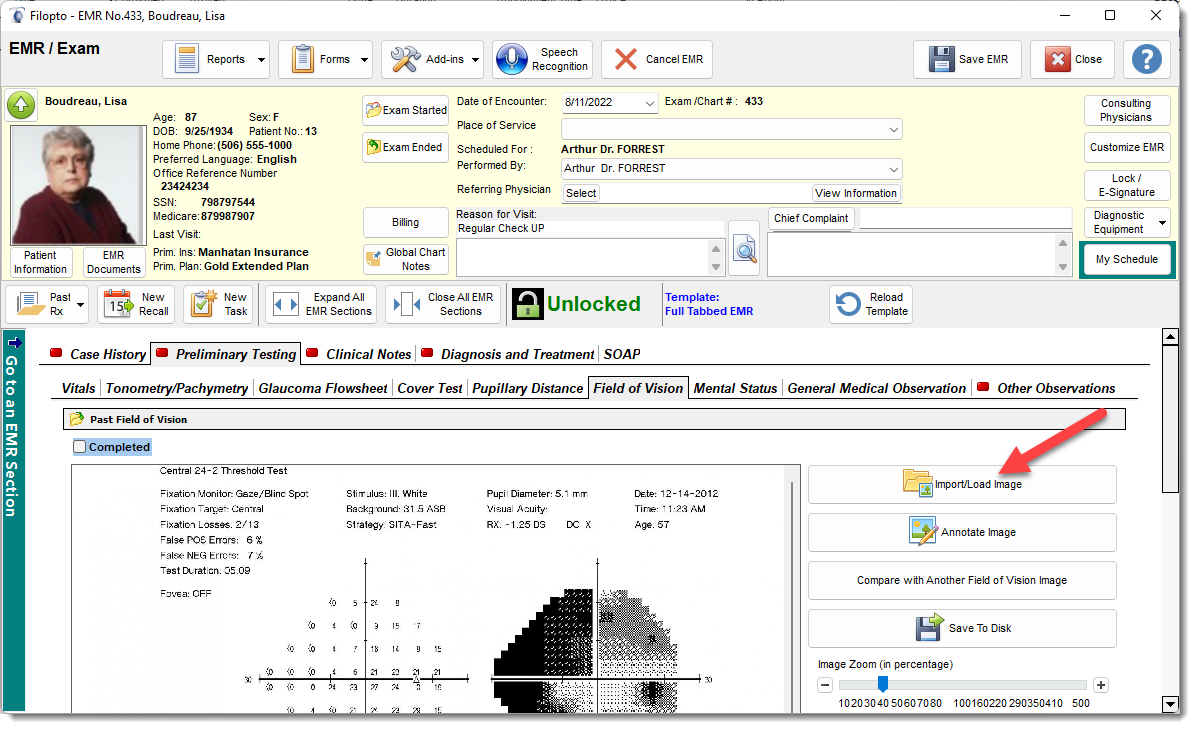Open the Date of Encounter dropdown
This screenshot has height=729, width=1195.
[x=649, y=103]
